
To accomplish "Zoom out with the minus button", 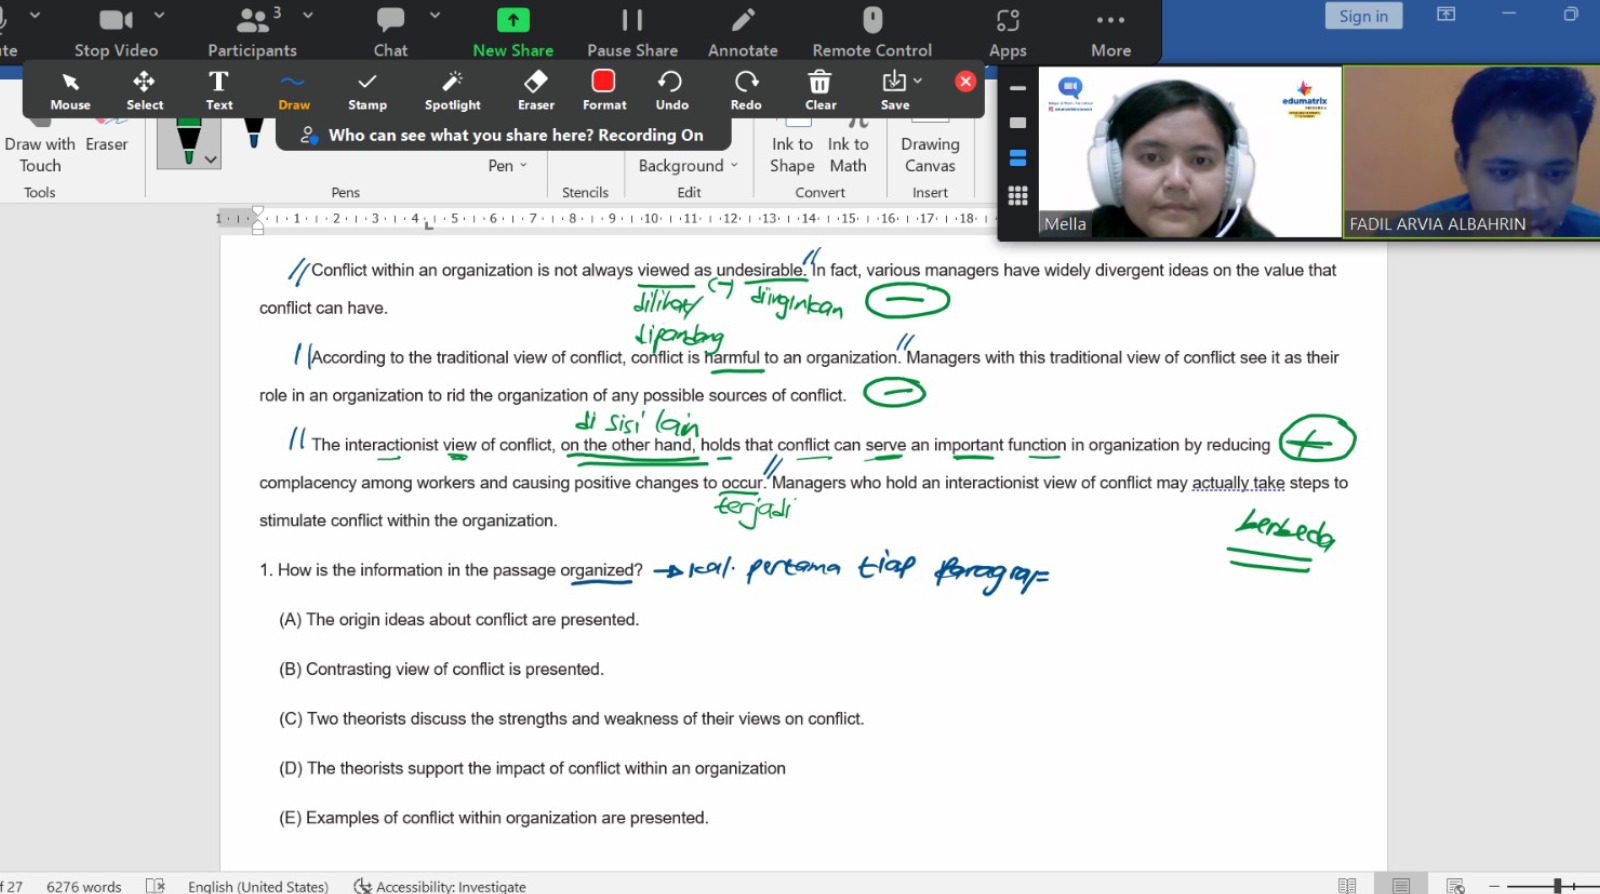I will pyautogui.click(x=1494, y=886).
